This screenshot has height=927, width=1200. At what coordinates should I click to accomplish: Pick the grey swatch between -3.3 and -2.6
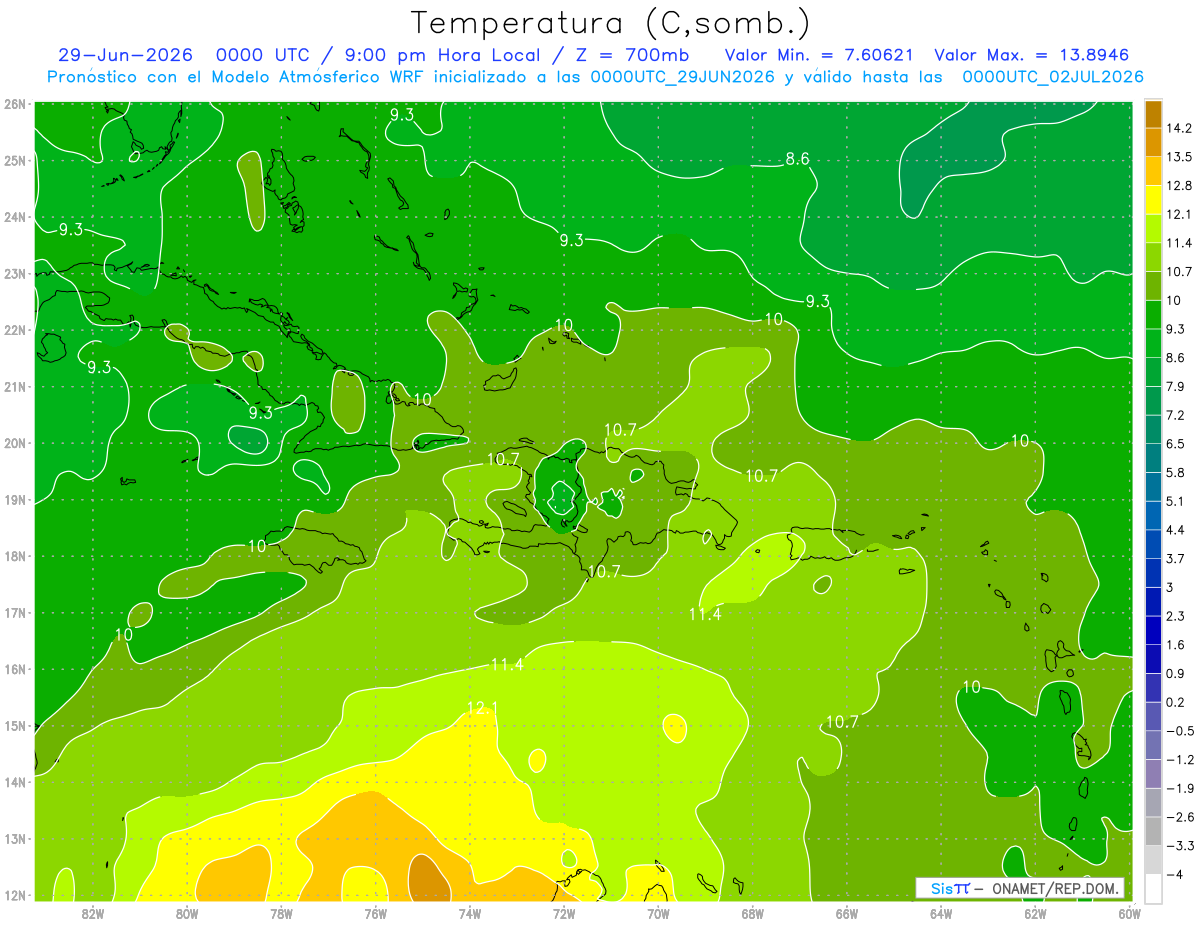pos(1154,831)
